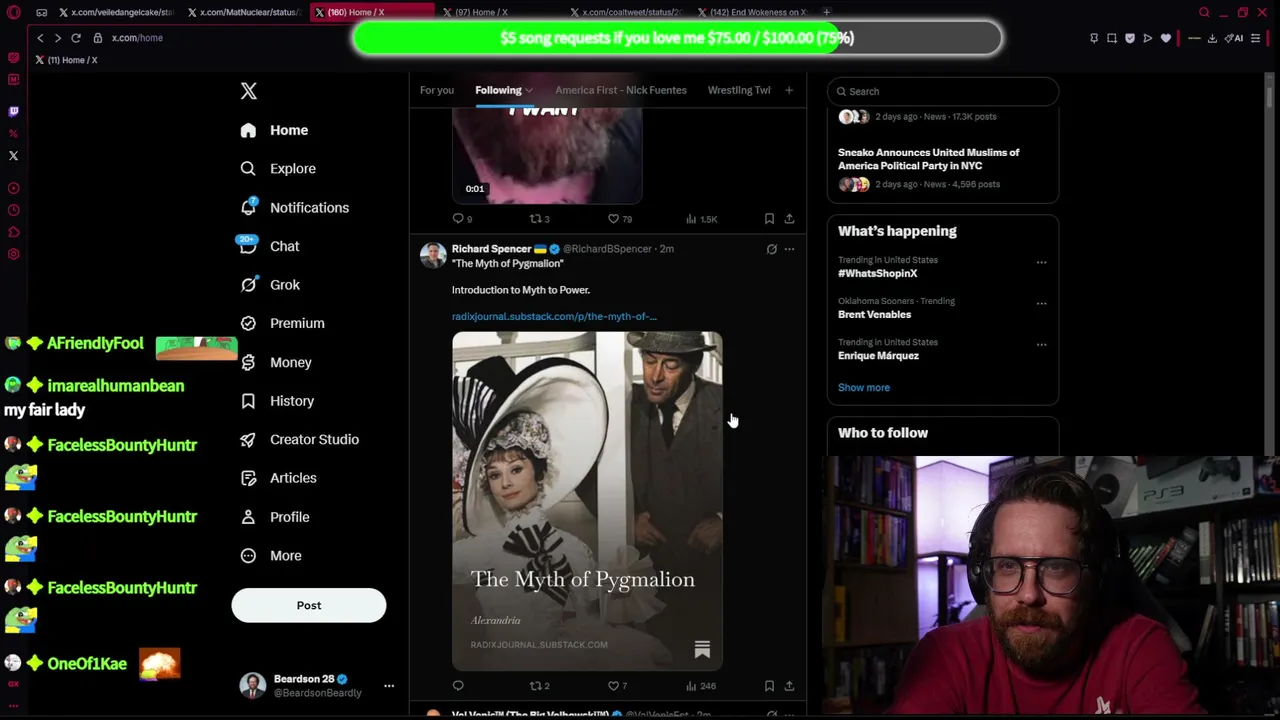This screenshot has width=1280, height=720.
Task: Click the X logo above the Home link
Action: (249, 91)
